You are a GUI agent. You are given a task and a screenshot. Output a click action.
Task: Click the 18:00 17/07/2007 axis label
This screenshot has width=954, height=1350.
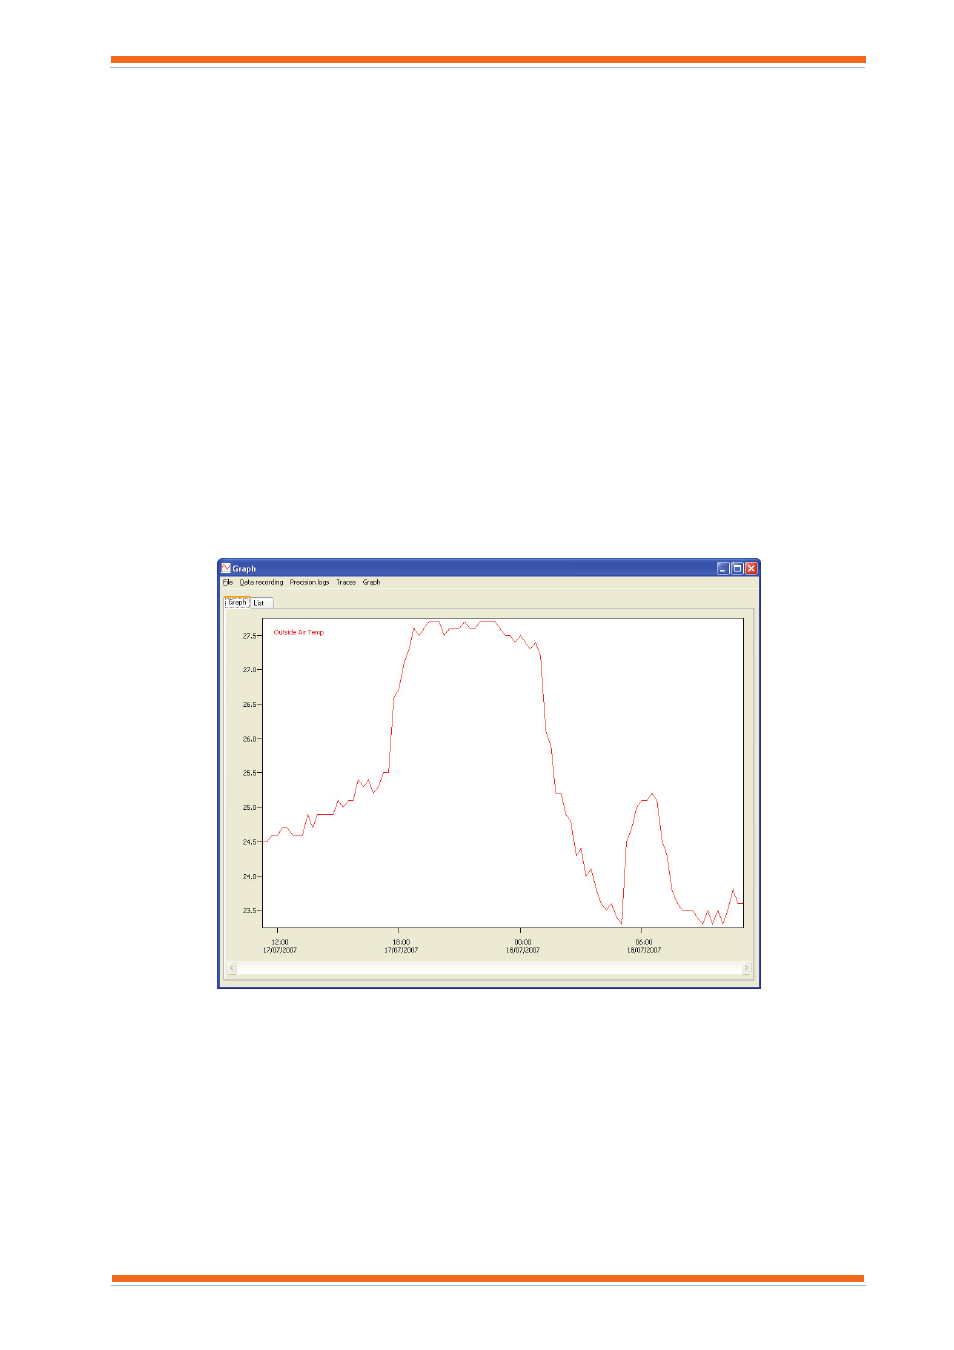[x=401, y=946]
